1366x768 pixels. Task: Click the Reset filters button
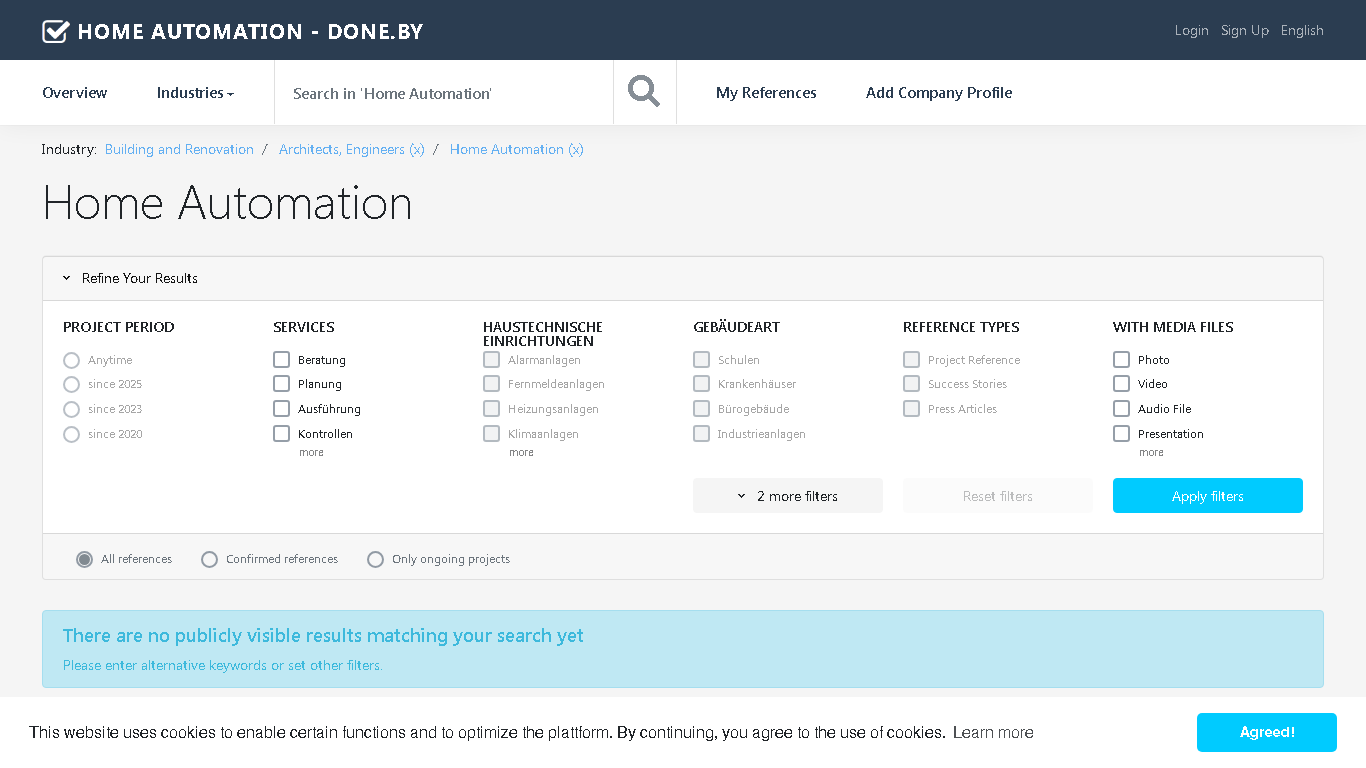[998, 496]
